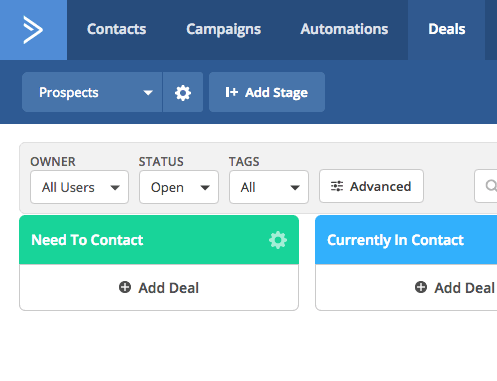Open the Prospects pipeline dropdown
The image size is (497, 381).
point(92,92)
